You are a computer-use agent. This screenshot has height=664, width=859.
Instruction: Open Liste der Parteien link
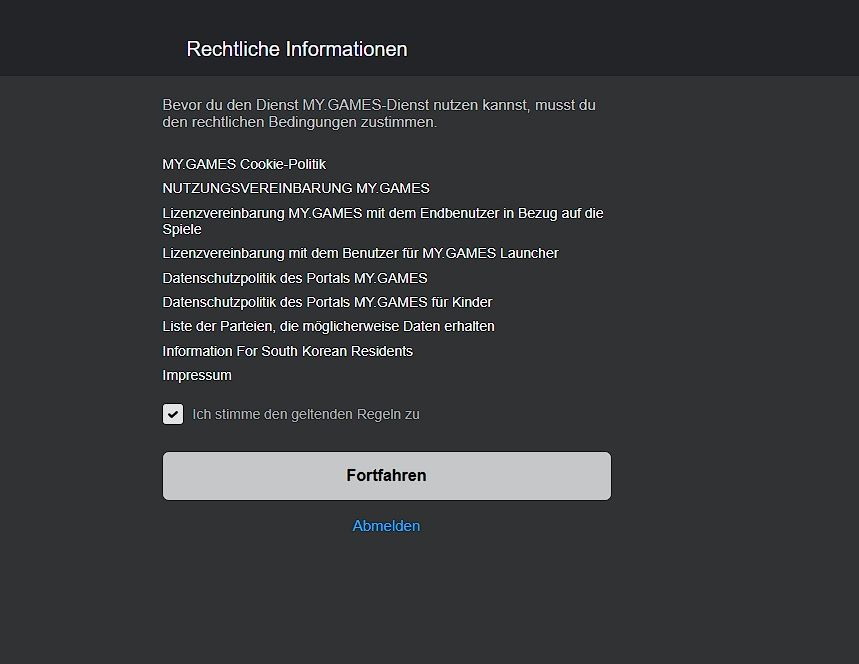coord(328,327)
